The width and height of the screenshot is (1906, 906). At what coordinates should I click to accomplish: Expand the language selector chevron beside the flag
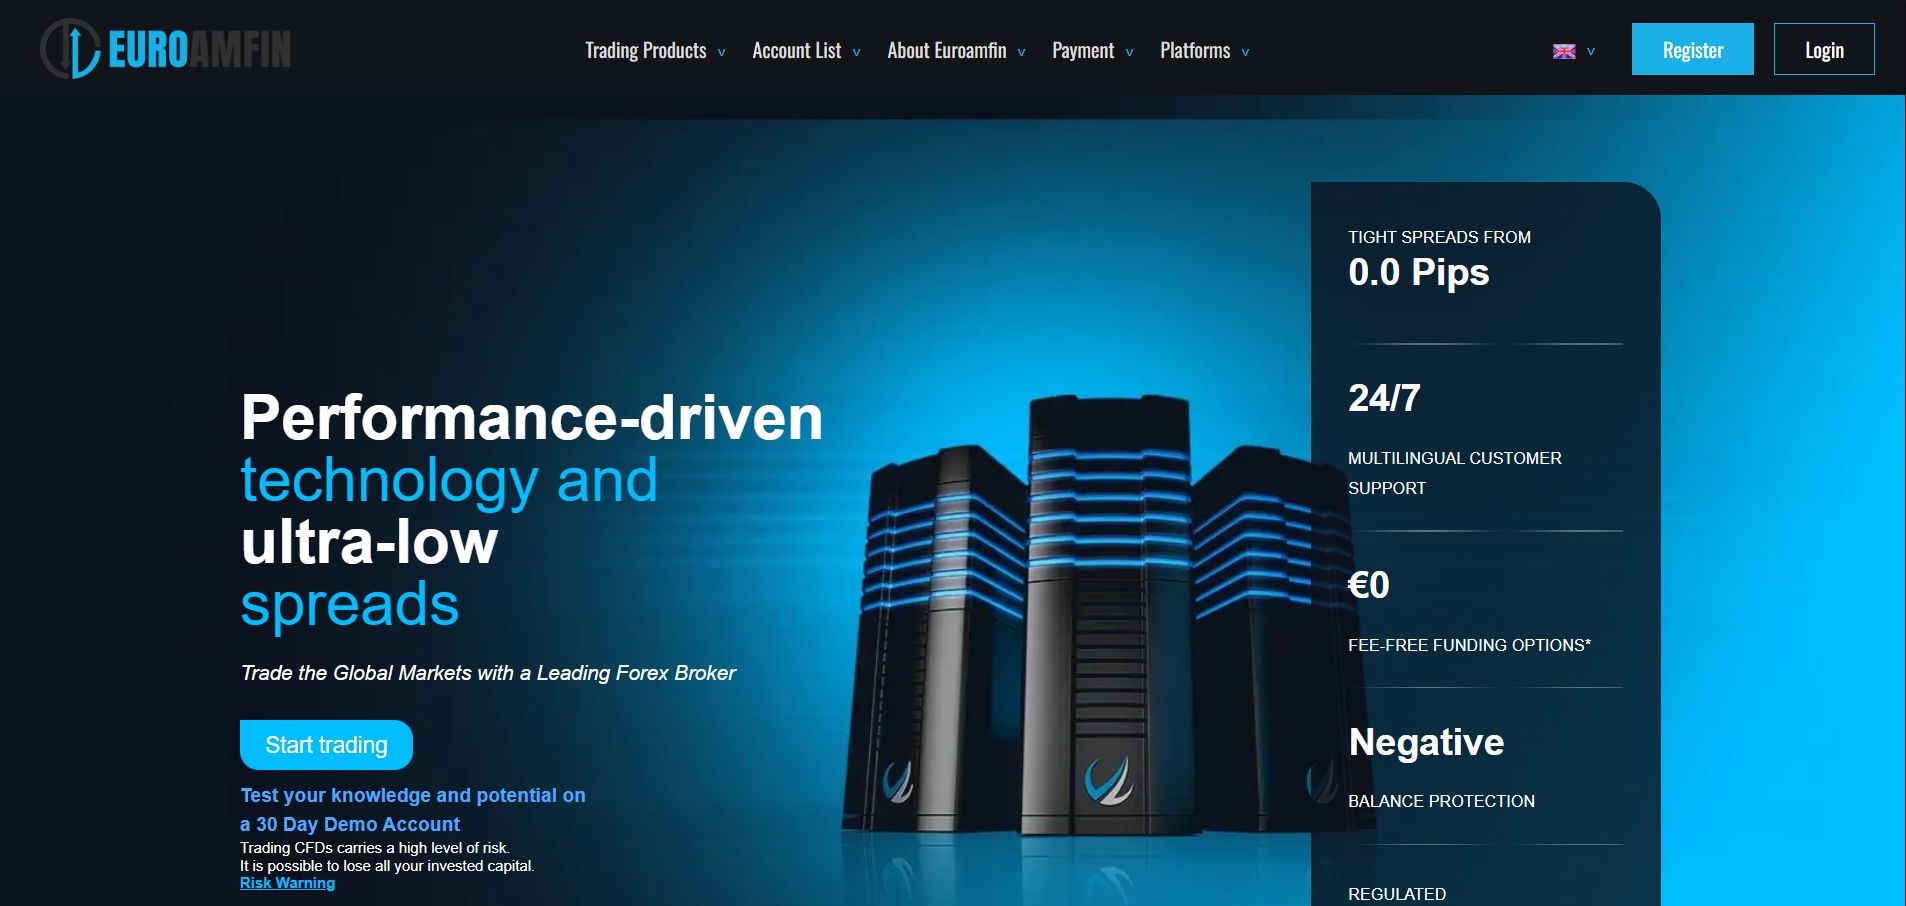click(1591, 52)
